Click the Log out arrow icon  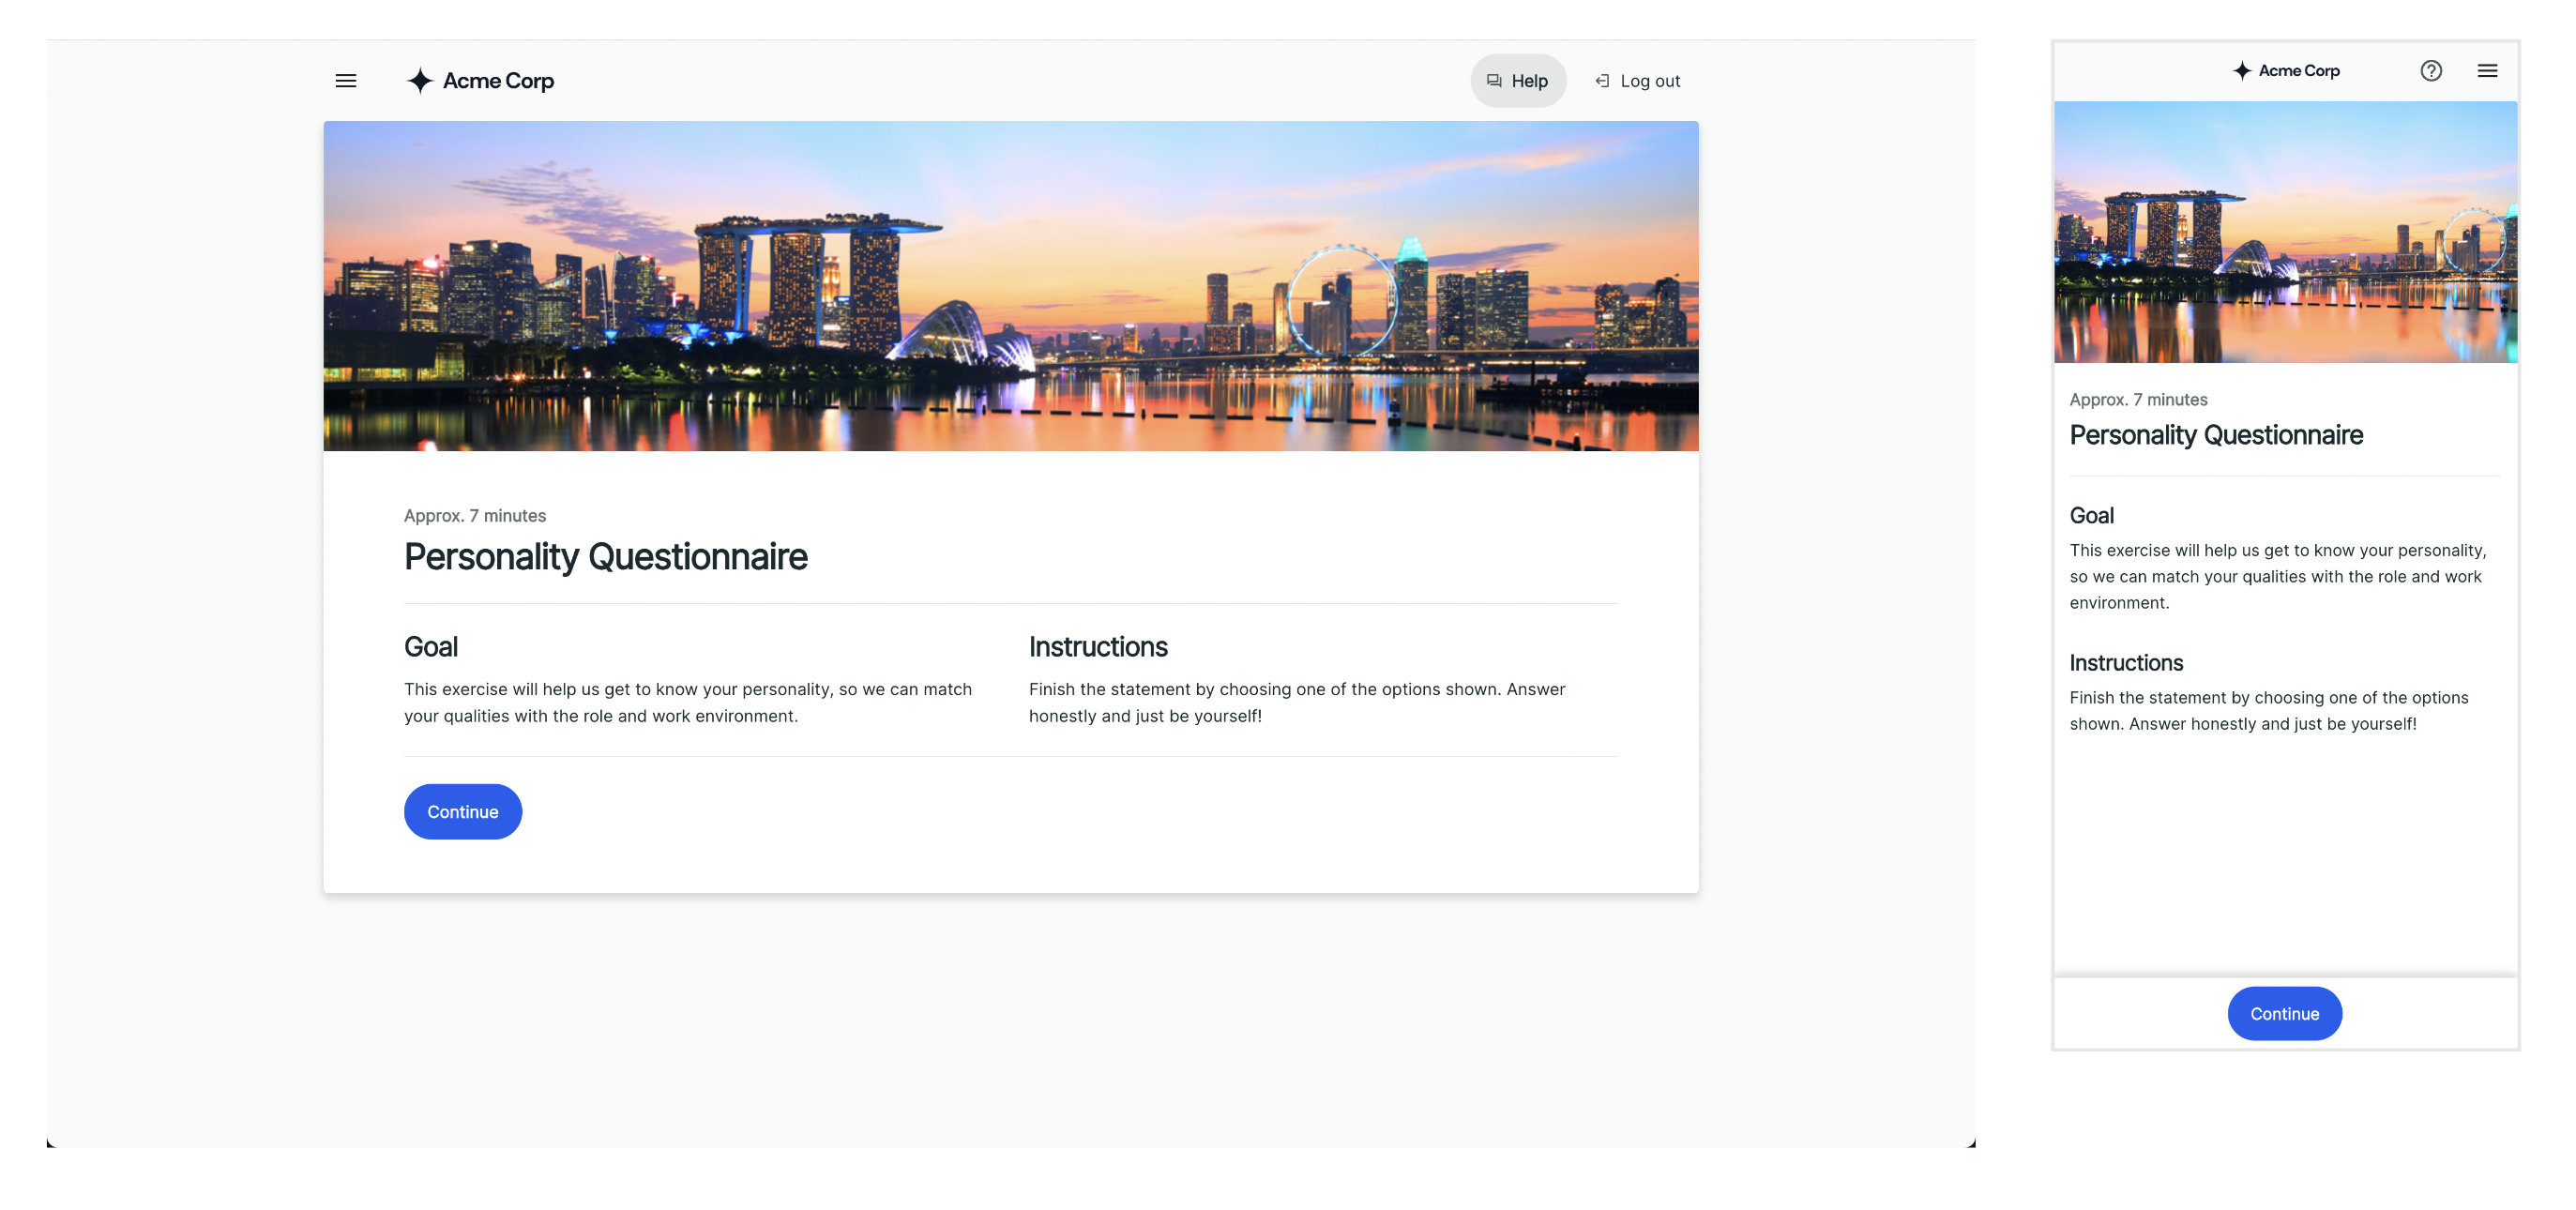pyautogui.click(x=1602, y=81)
